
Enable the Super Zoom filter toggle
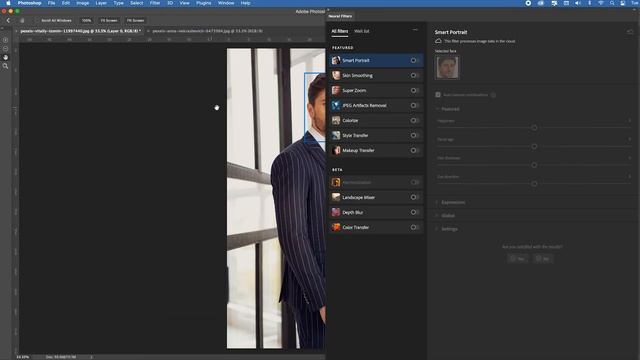(x=415, y=90)
